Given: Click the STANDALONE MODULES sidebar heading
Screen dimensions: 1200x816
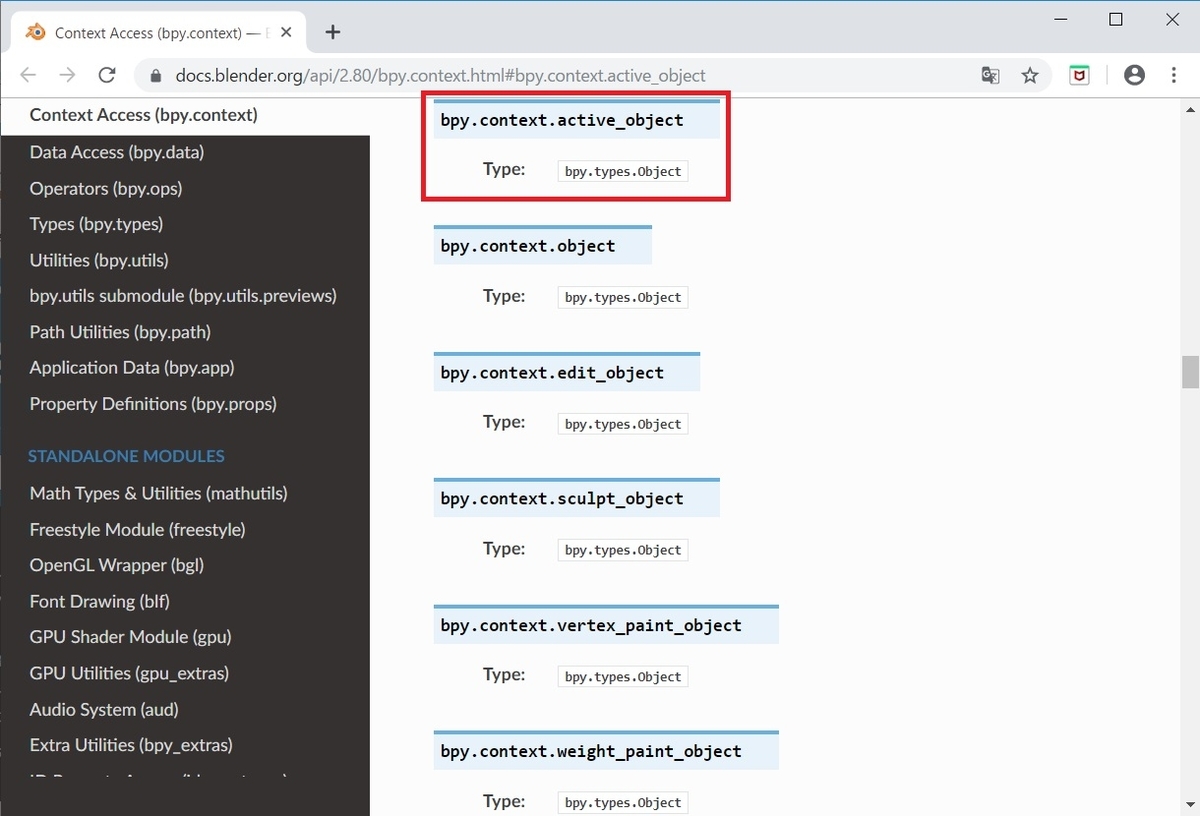Looking at the screenshot, I should pyautogui.click(x=126, y=456).
